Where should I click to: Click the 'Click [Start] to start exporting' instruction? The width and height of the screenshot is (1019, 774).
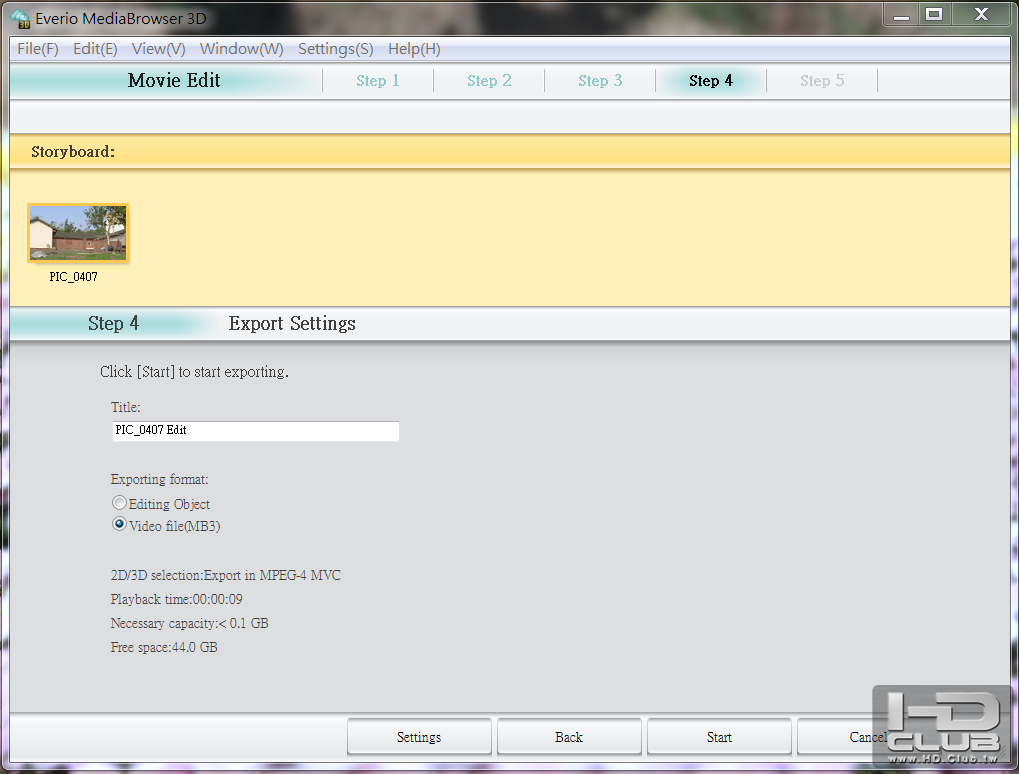[x=194, y=372]
